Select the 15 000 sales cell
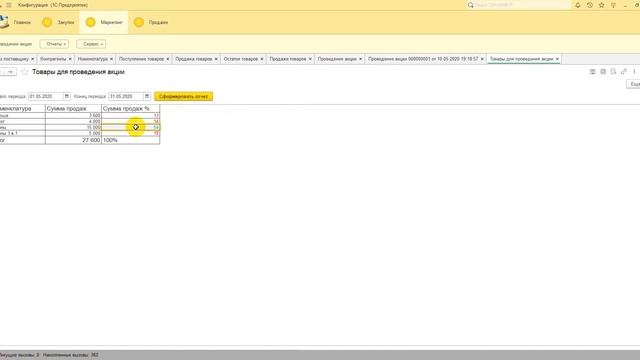Viewport: 640px width, 360px height. [73, 127]
